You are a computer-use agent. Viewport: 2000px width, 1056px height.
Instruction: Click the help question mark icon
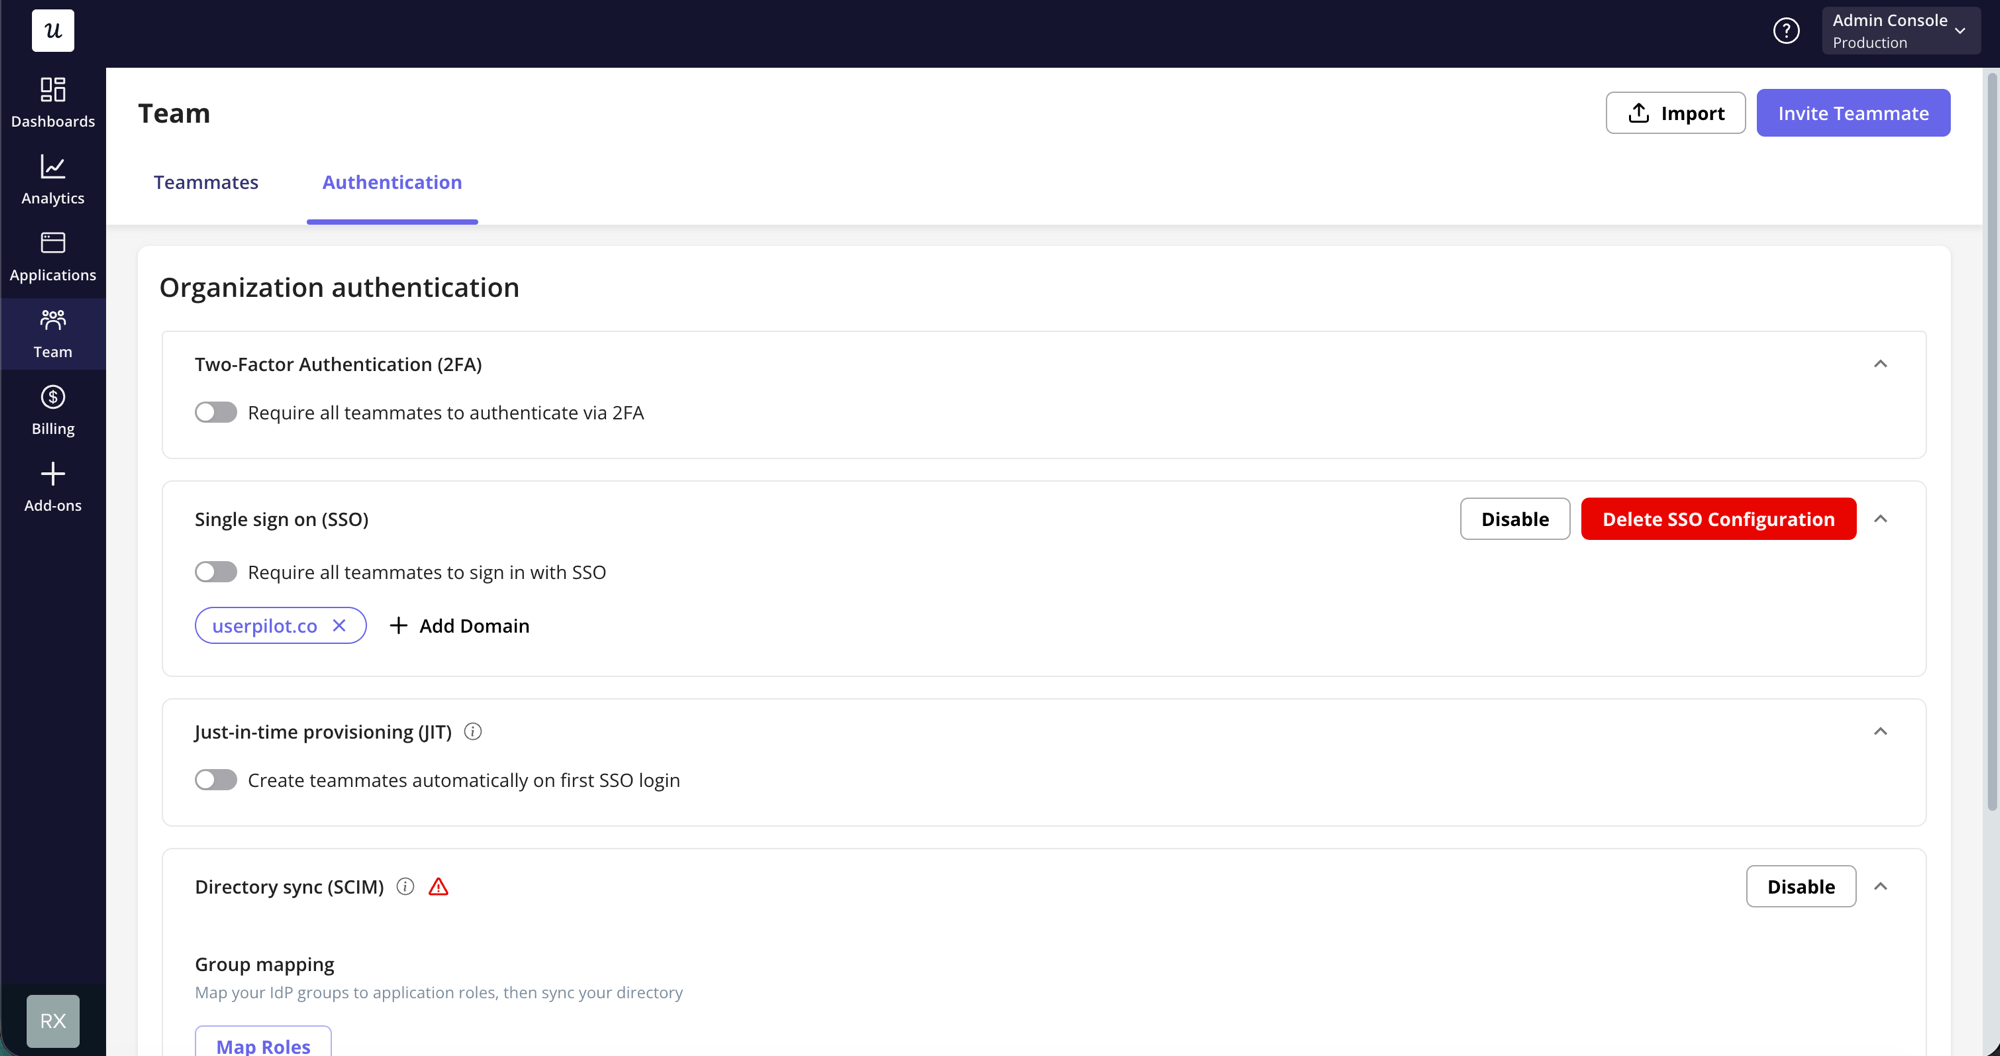tap(1786, 31)
